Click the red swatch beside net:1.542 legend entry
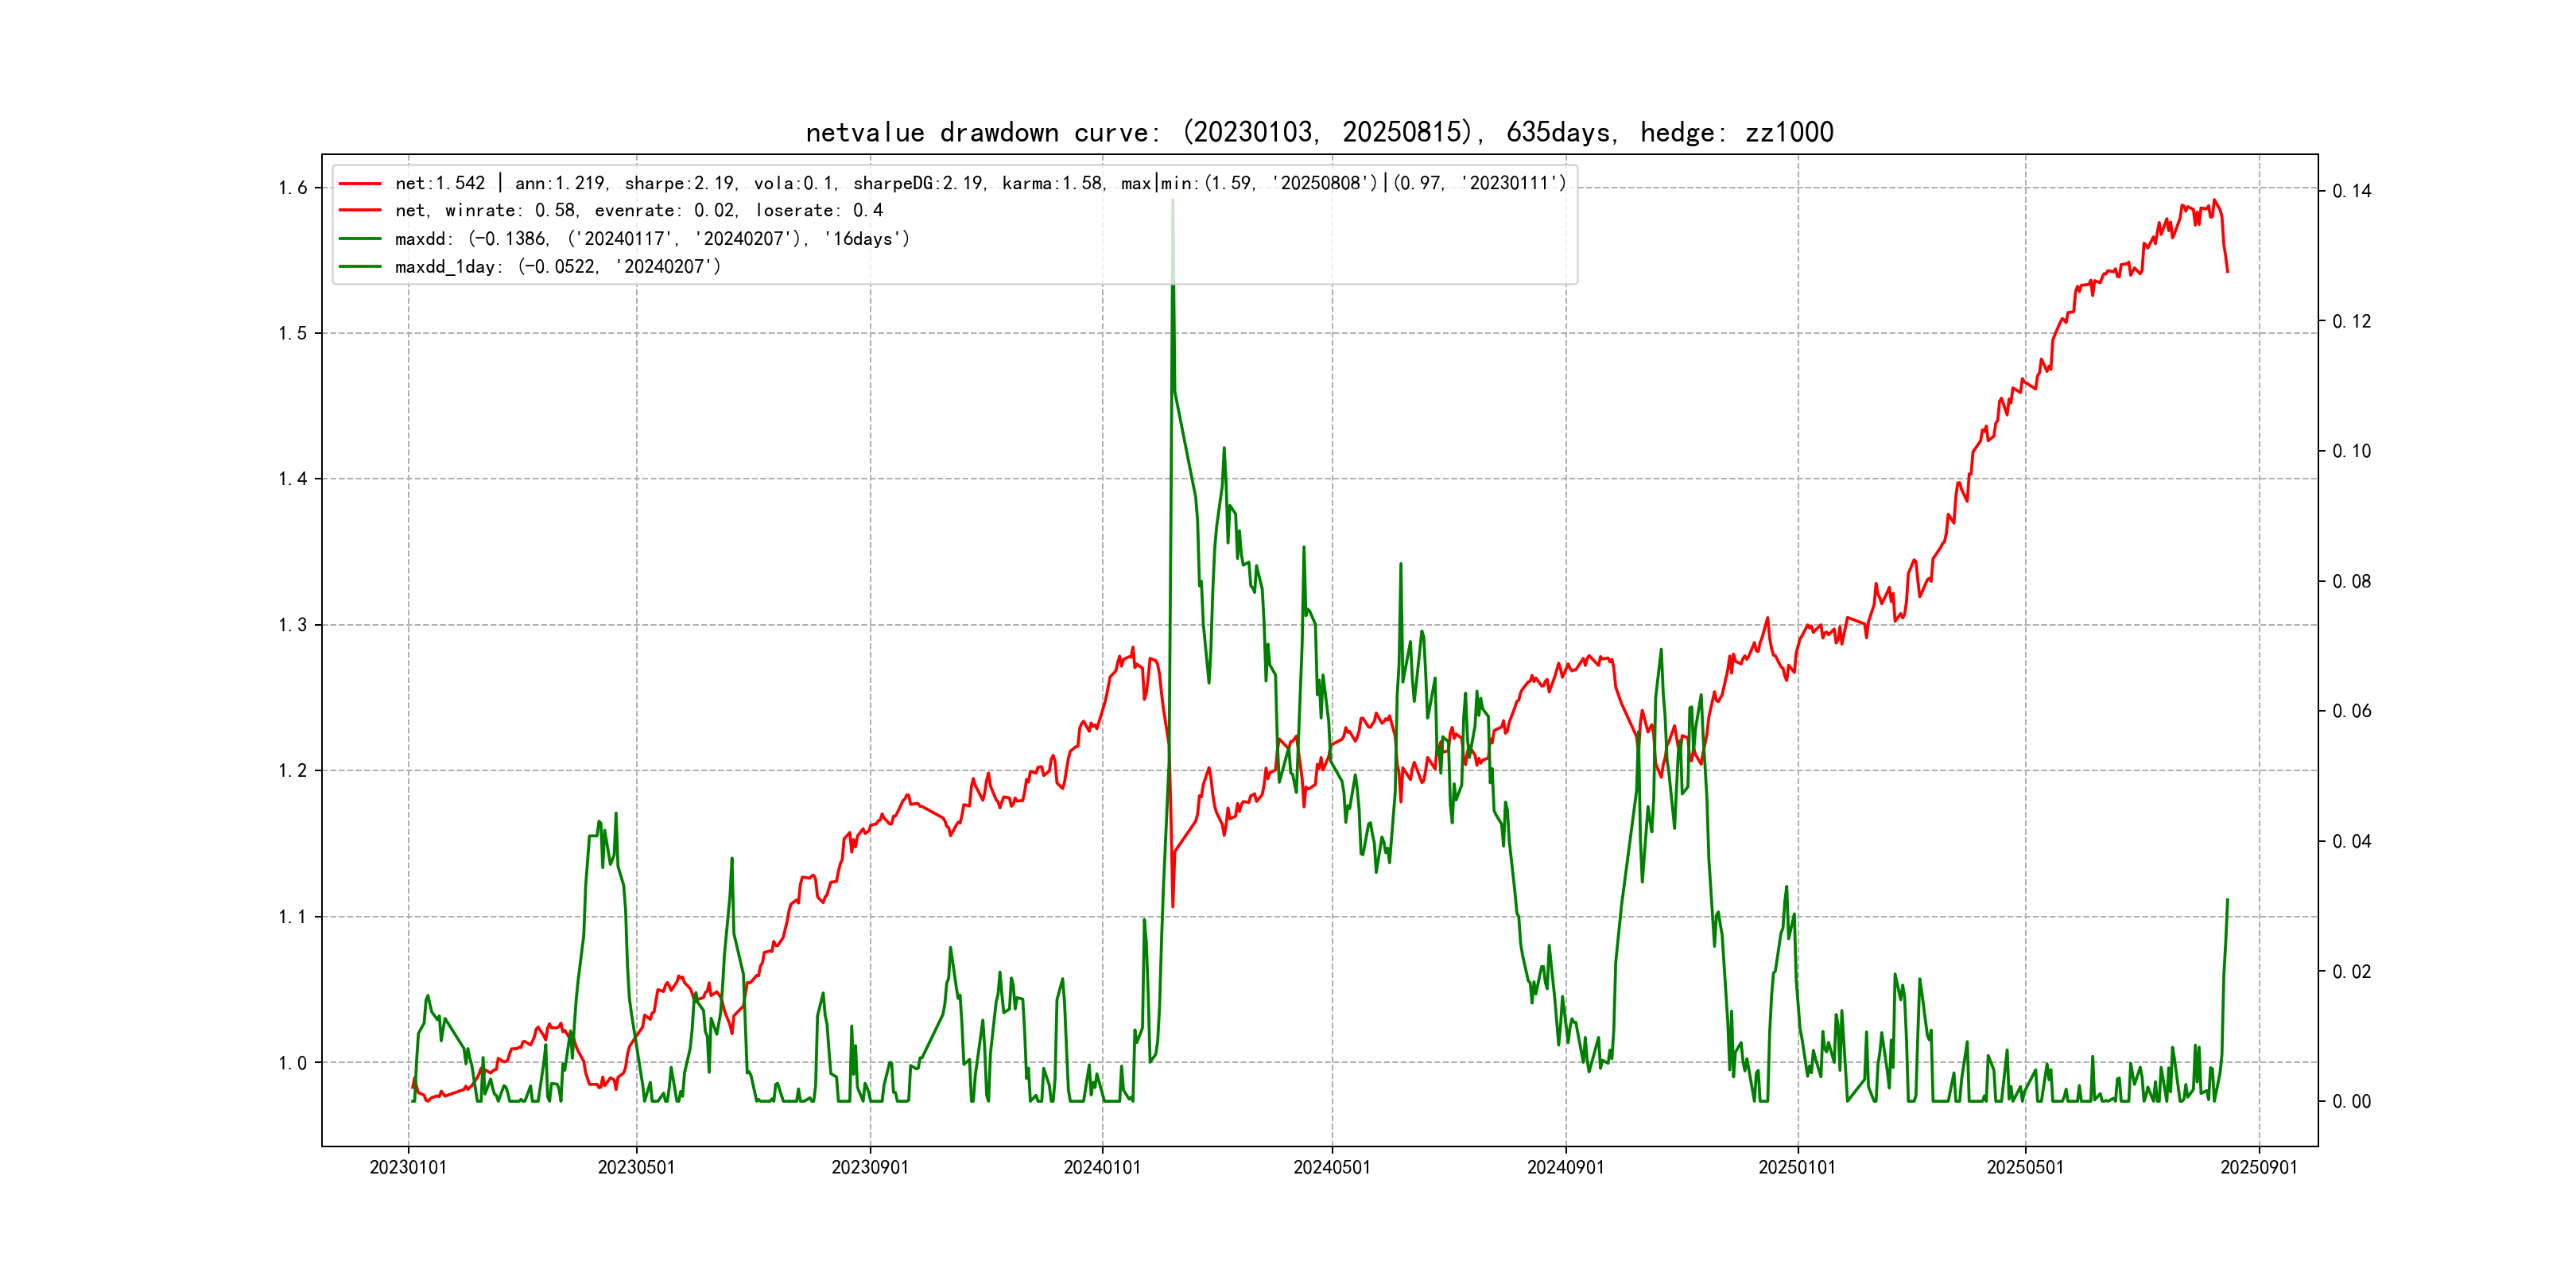2576x1288 pixels. (360, 183)
